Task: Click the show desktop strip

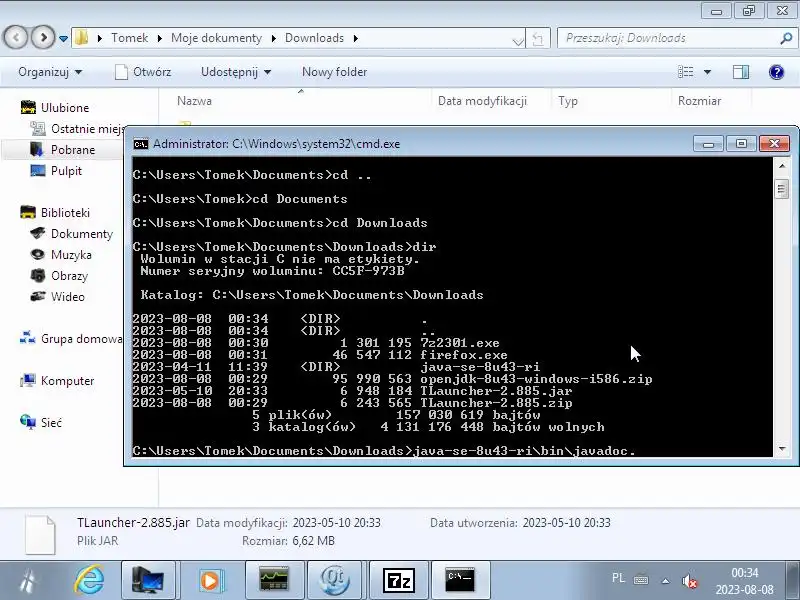Action: point(793,581)
